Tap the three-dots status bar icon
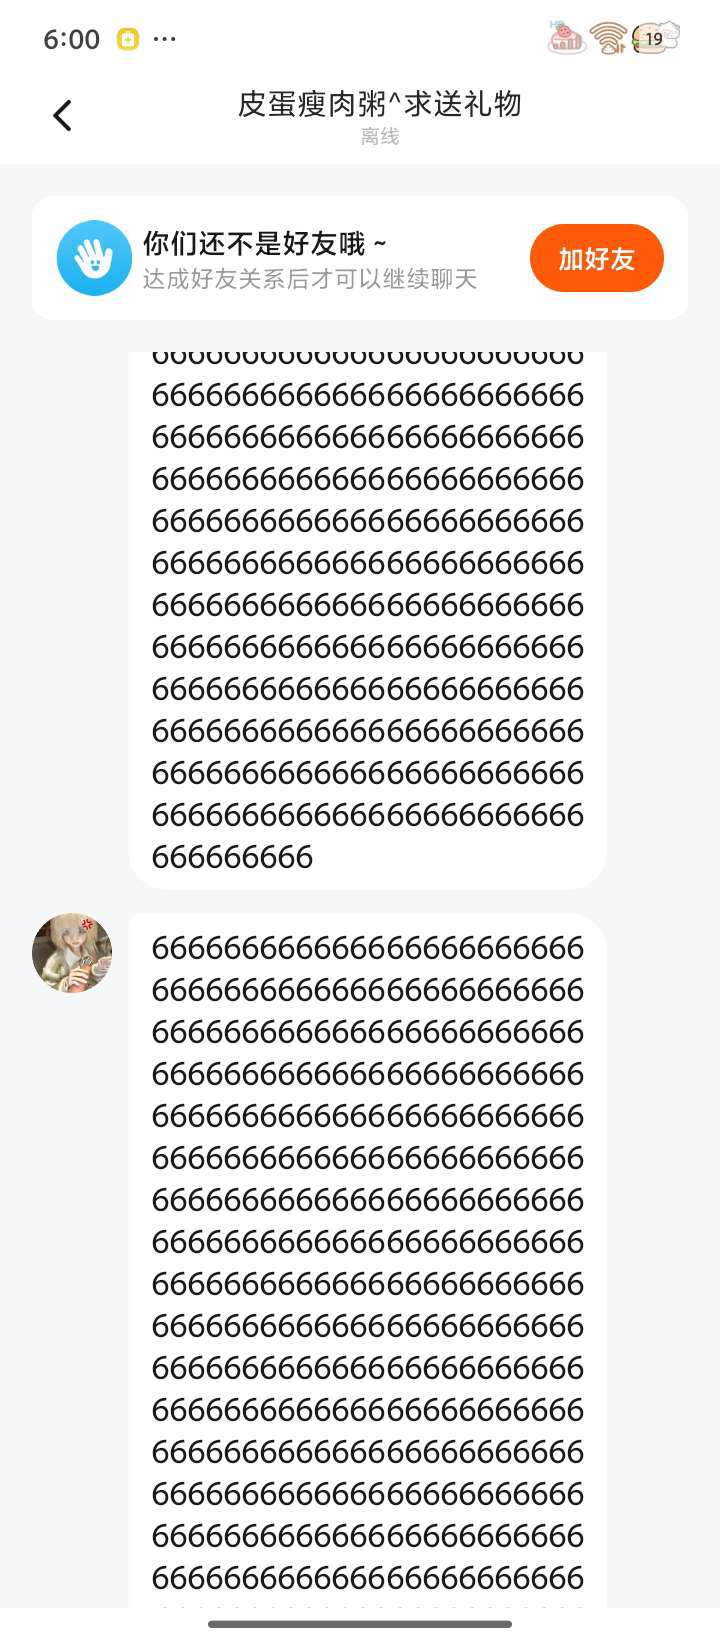Screen dimensions: 720x1640 tap(165, 39)
